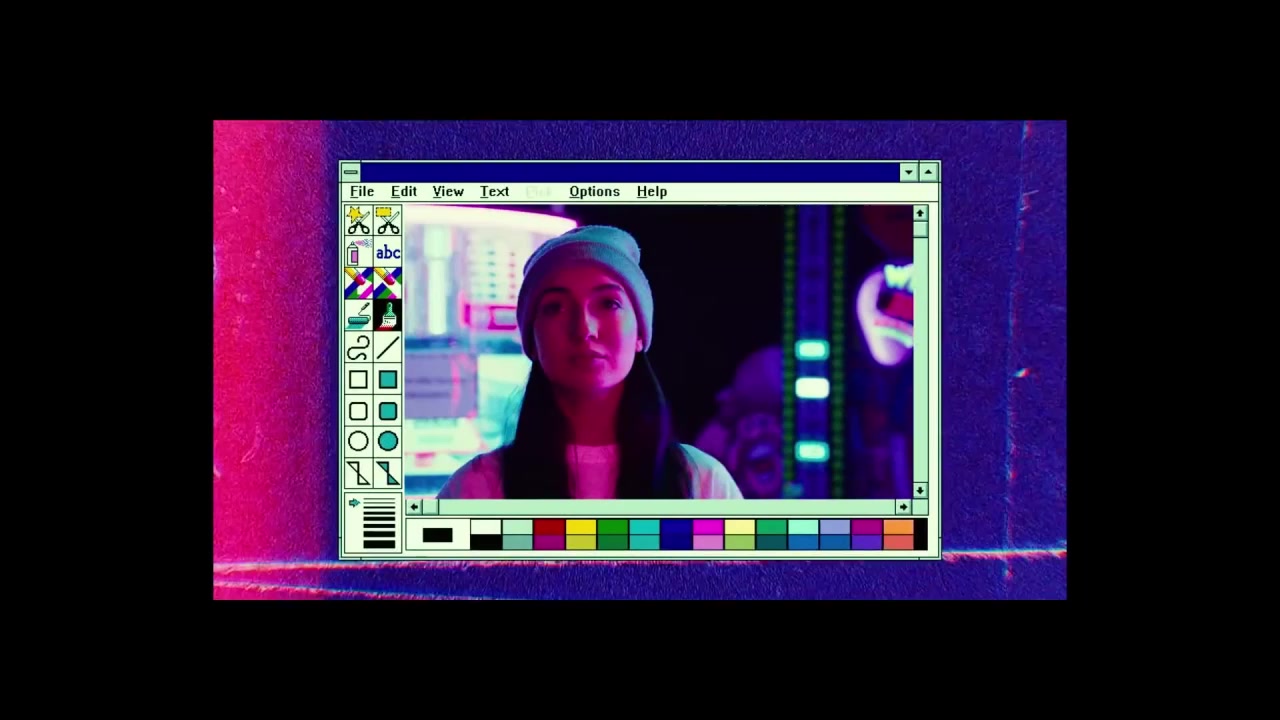Image resolution: width=1280 pixels, height=720 pixels.
Task: Select the hollow Box tool
Action: [x=358, y=380]
